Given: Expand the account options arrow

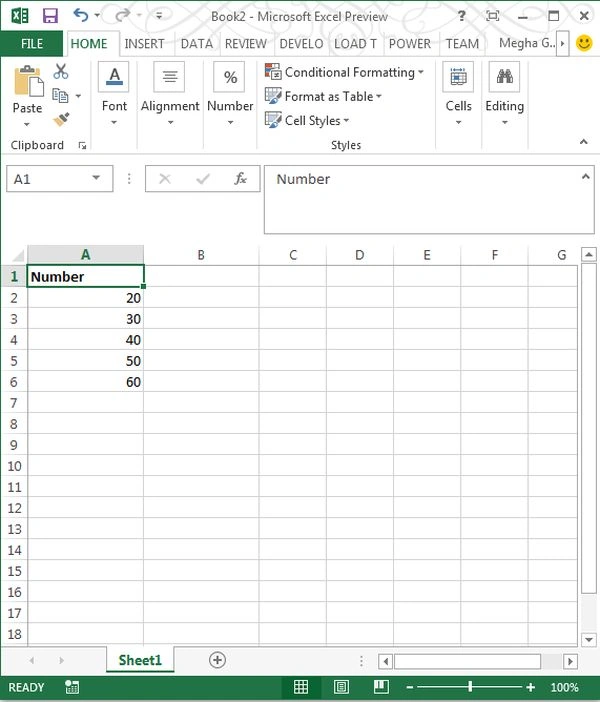Looking at the screenshot, I should 563,43.
